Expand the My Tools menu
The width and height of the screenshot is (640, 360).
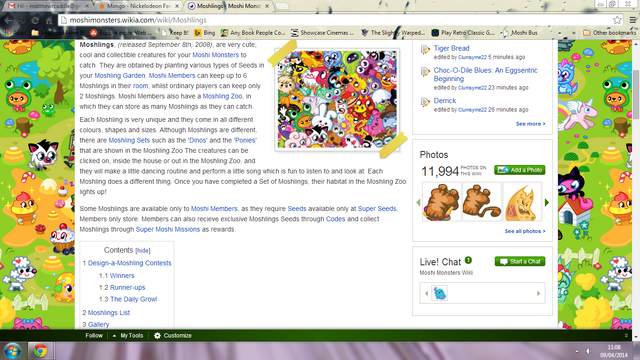point(128,336)
